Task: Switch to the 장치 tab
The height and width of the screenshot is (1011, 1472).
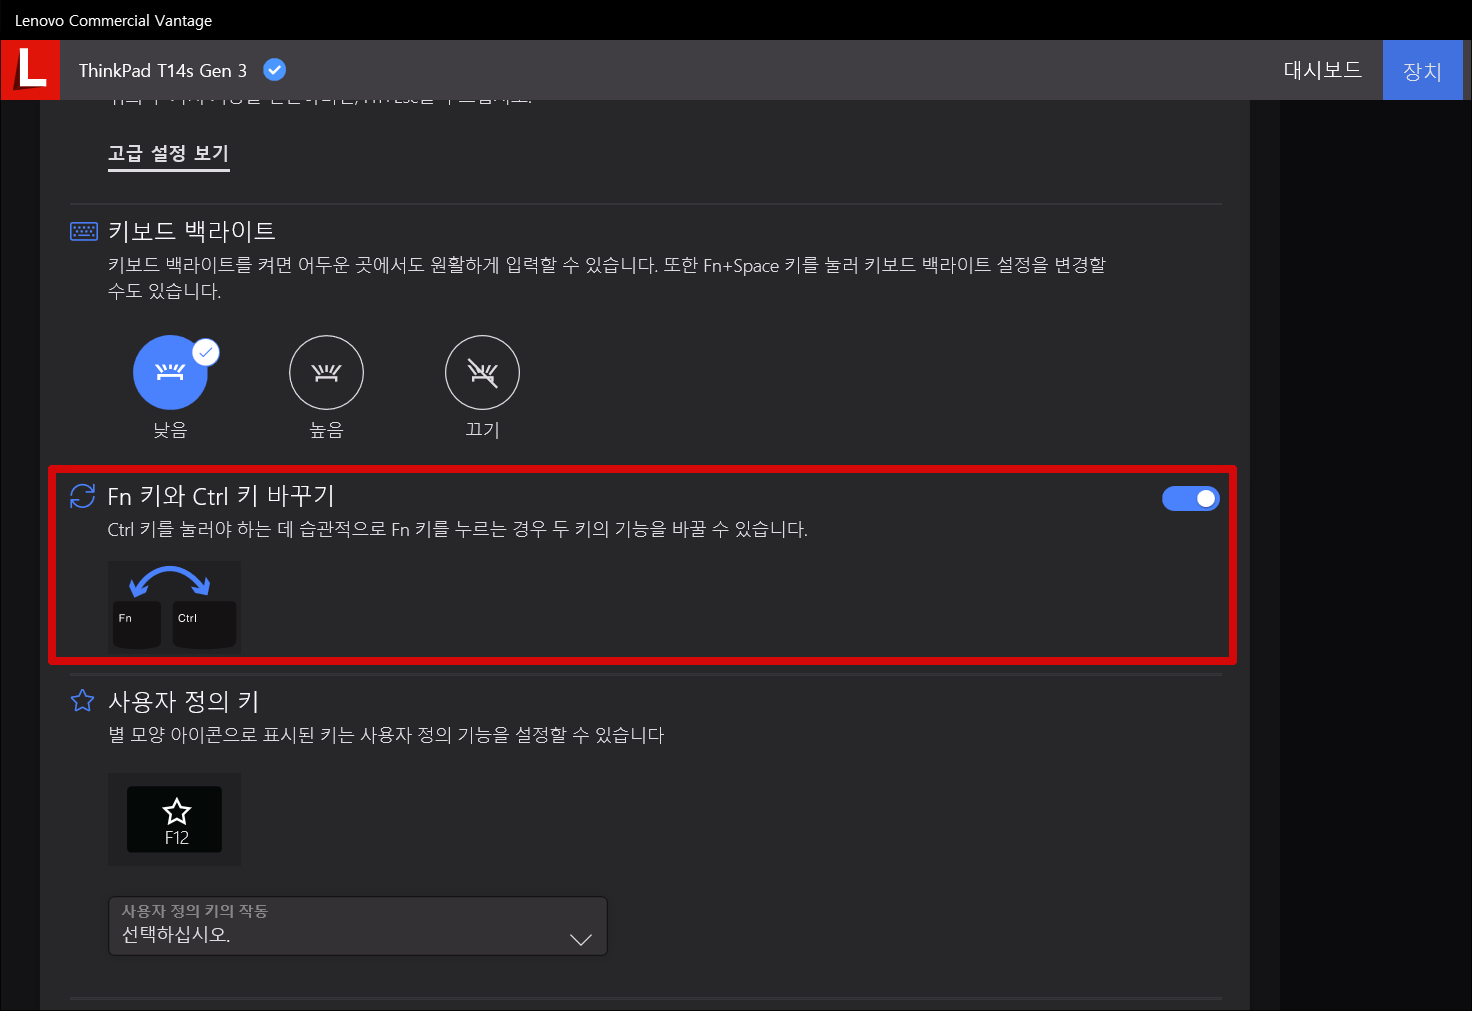Action: pos(1422,71)
